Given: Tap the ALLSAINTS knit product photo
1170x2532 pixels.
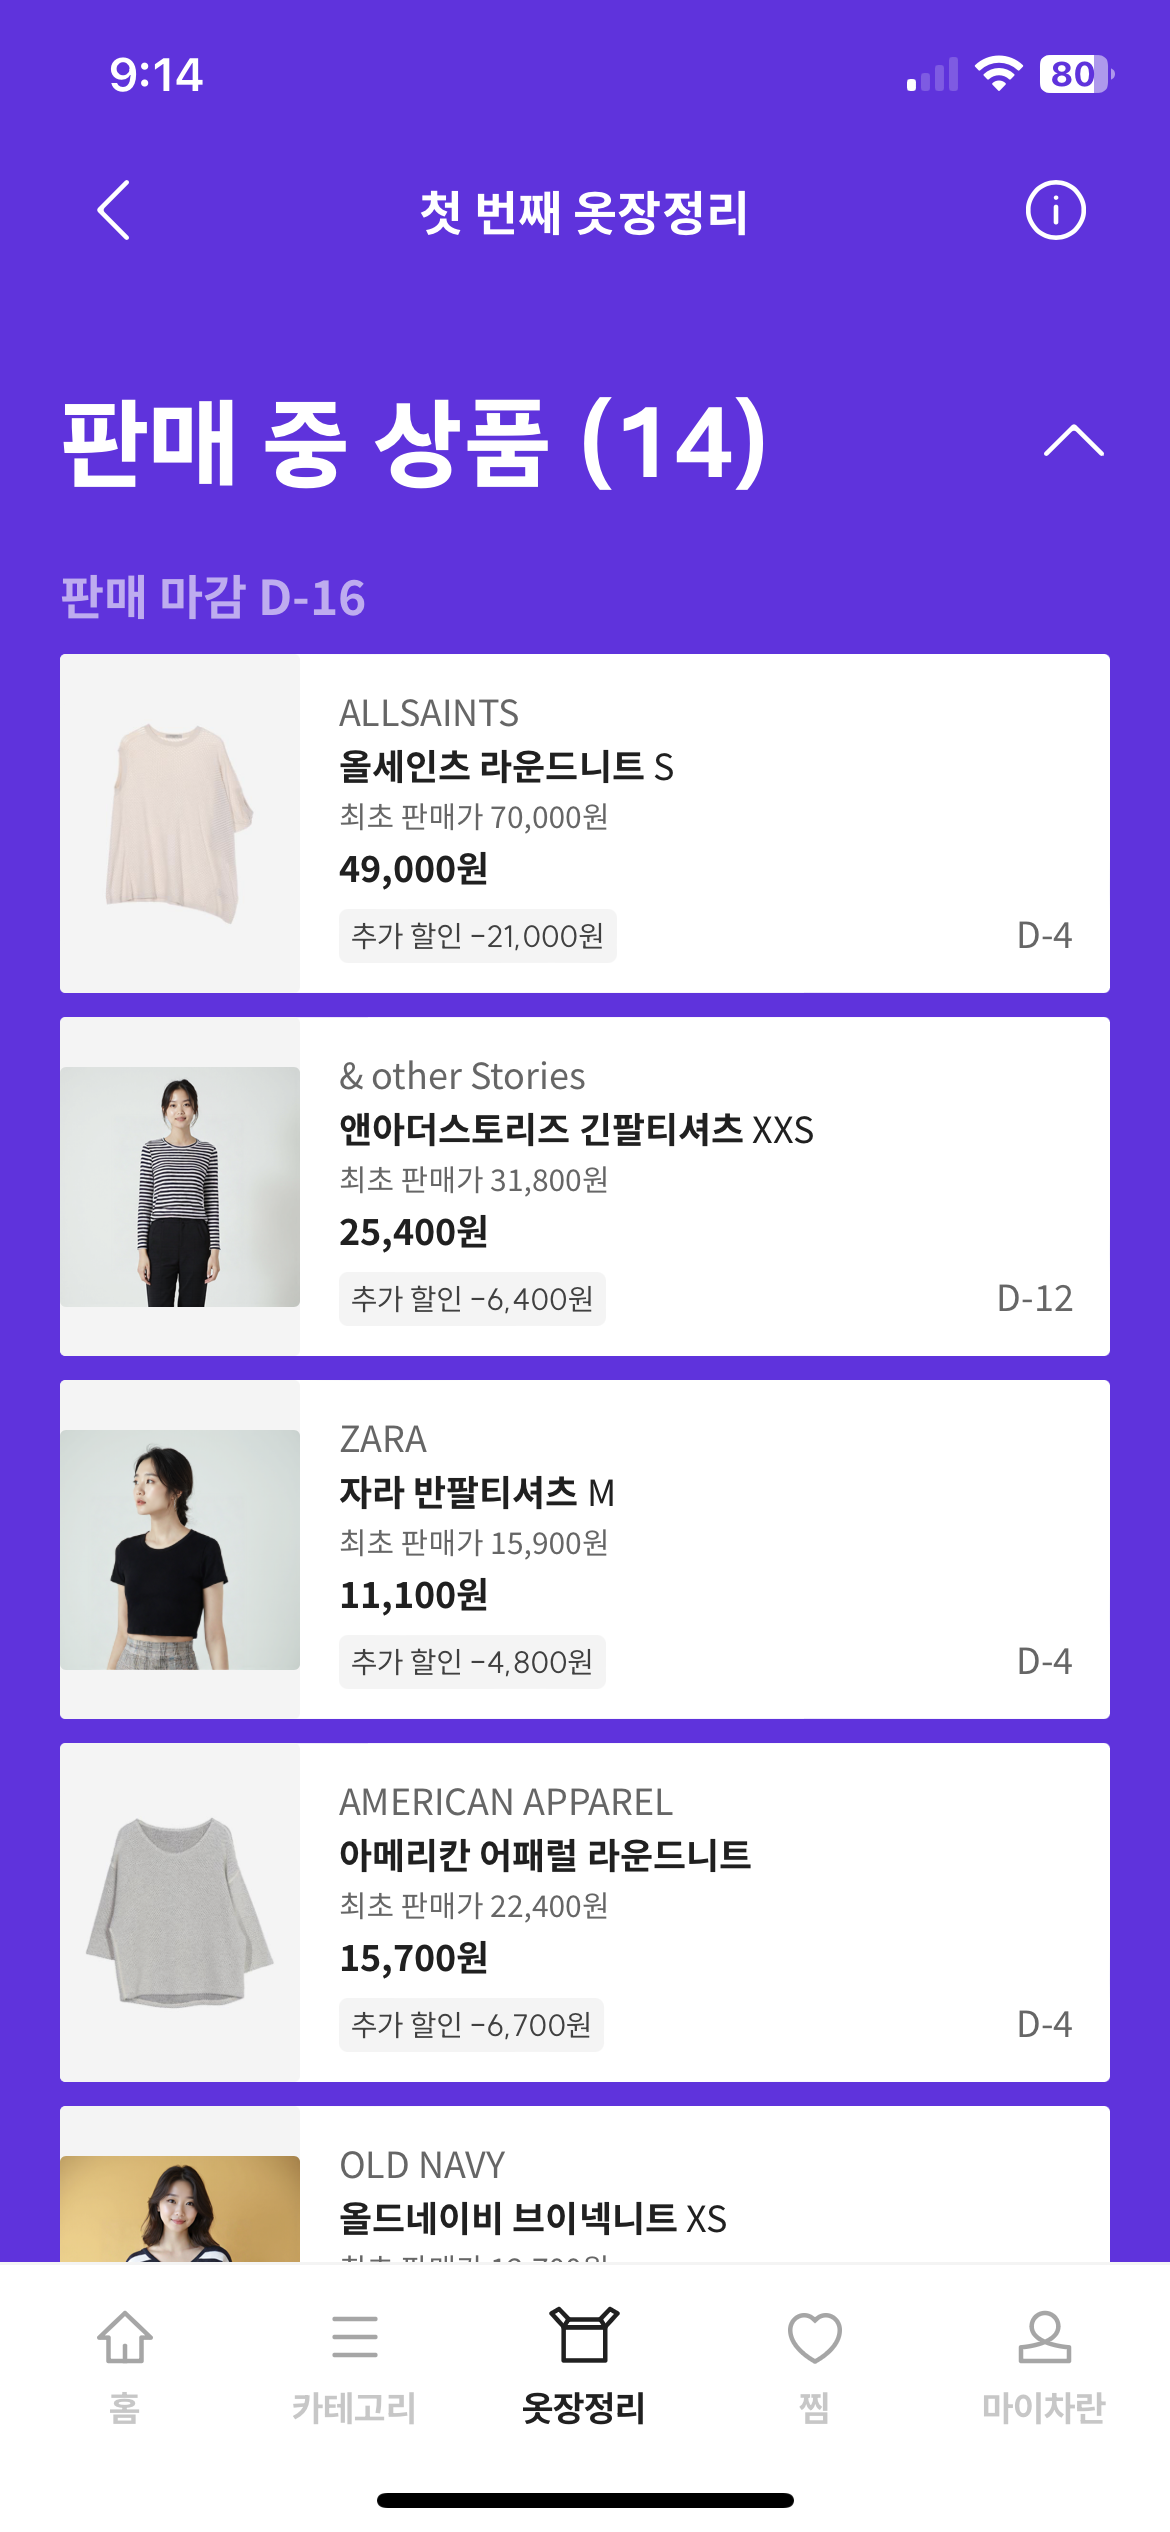Looking at the screenshot, I should click(x=180, y=823).
